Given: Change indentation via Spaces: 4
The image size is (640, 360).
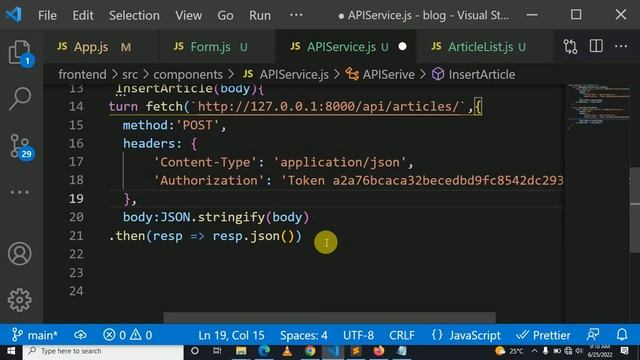Looking at the screenshot, I should click(304, 335).
